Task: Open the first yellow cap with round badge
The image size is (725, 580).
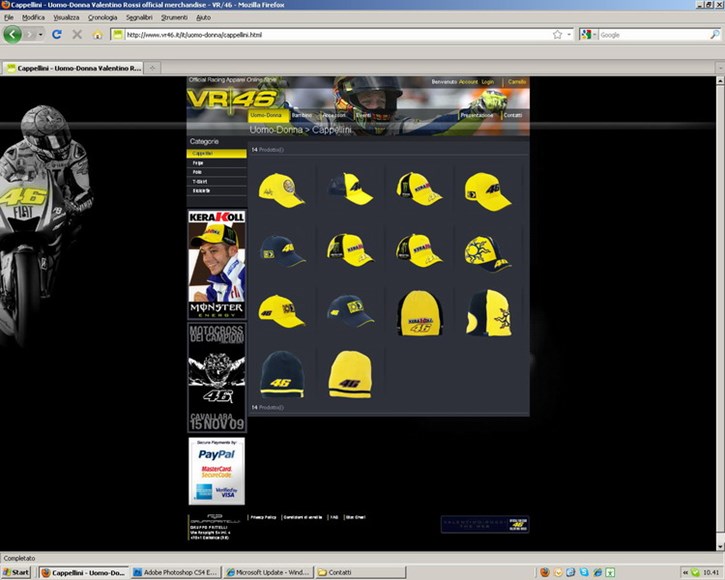Action: (281, 190)
